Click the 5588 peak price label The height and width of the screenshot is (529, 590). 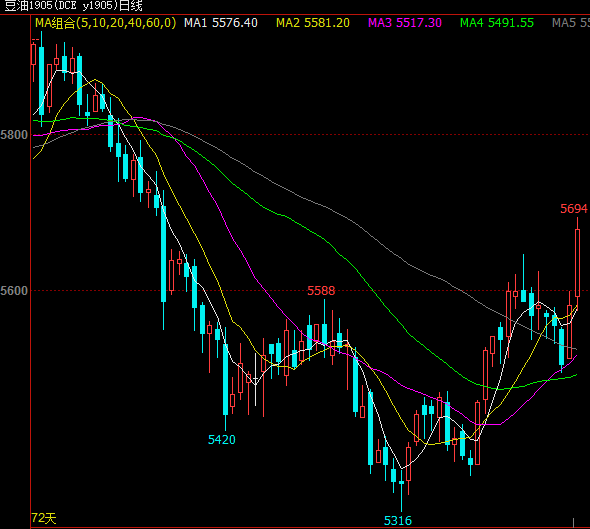pos(321,290)
